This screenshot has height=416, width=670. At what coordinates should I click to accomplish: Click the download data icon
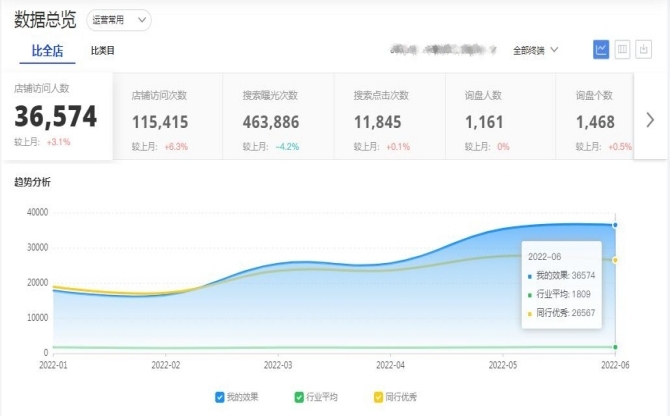pyautogui.click(x=643, y=49)
